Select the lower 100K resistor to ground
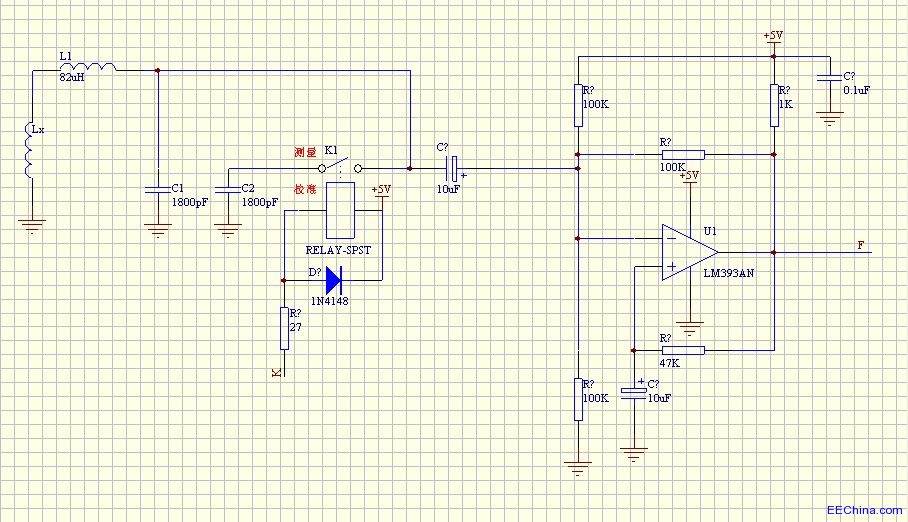 579,399
